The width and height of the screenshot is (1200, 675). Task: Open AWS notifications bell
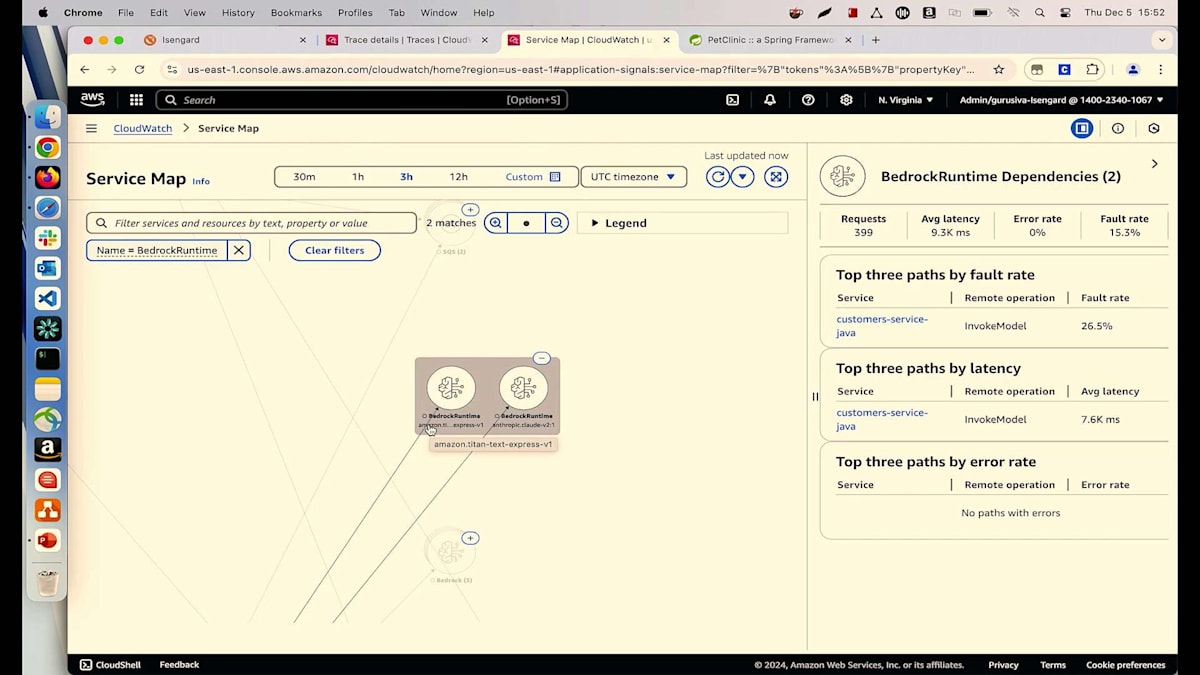tap(770, 100)
